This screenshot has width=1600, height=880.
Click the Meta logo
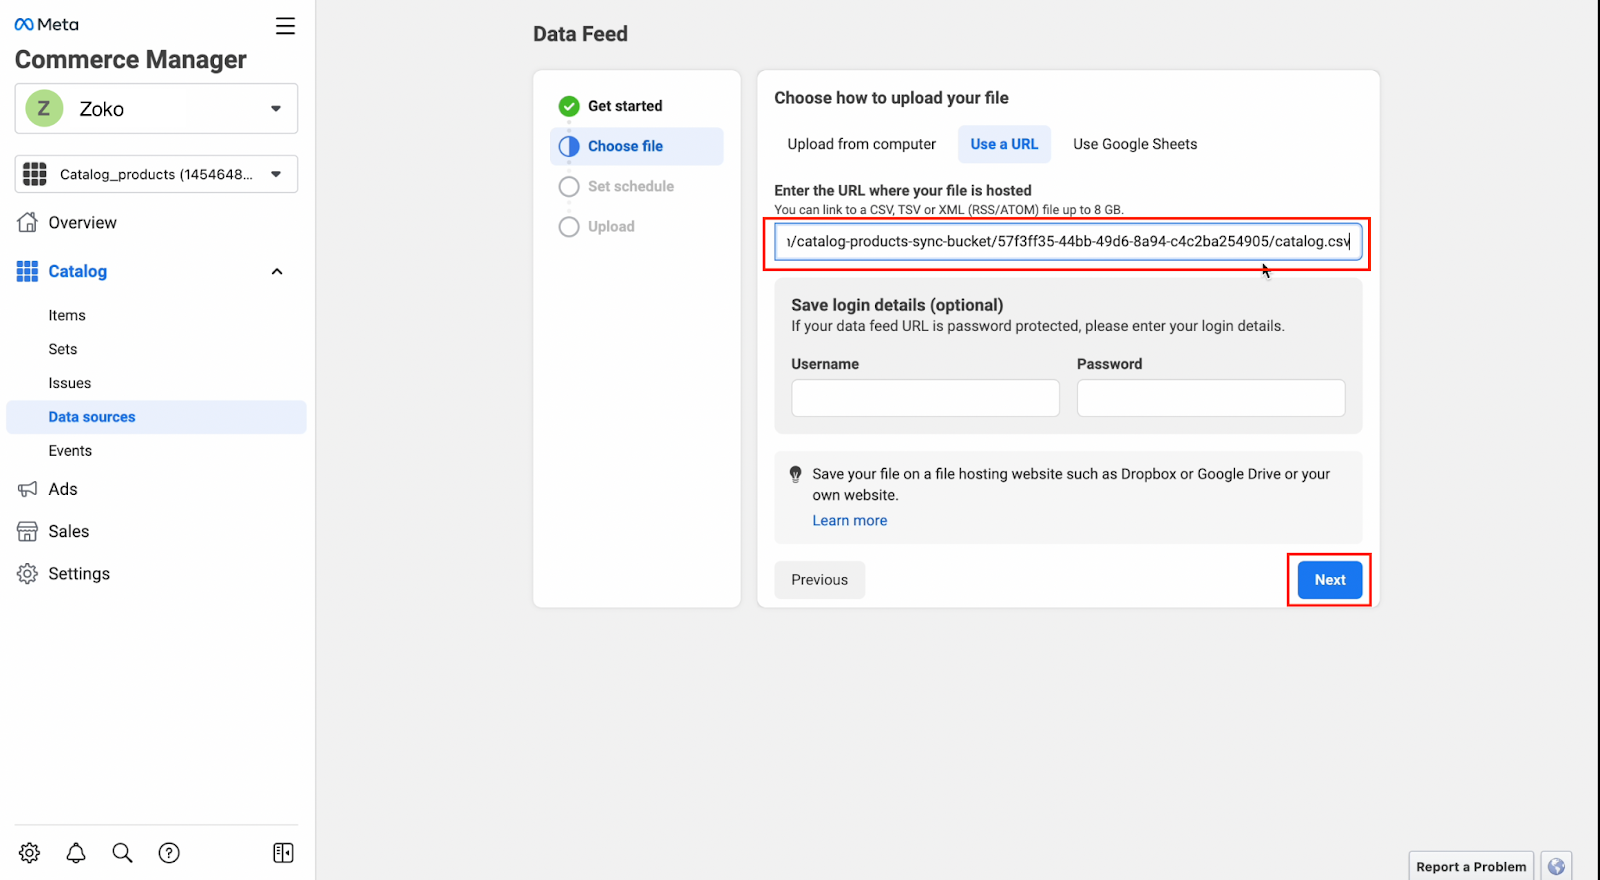47,24
